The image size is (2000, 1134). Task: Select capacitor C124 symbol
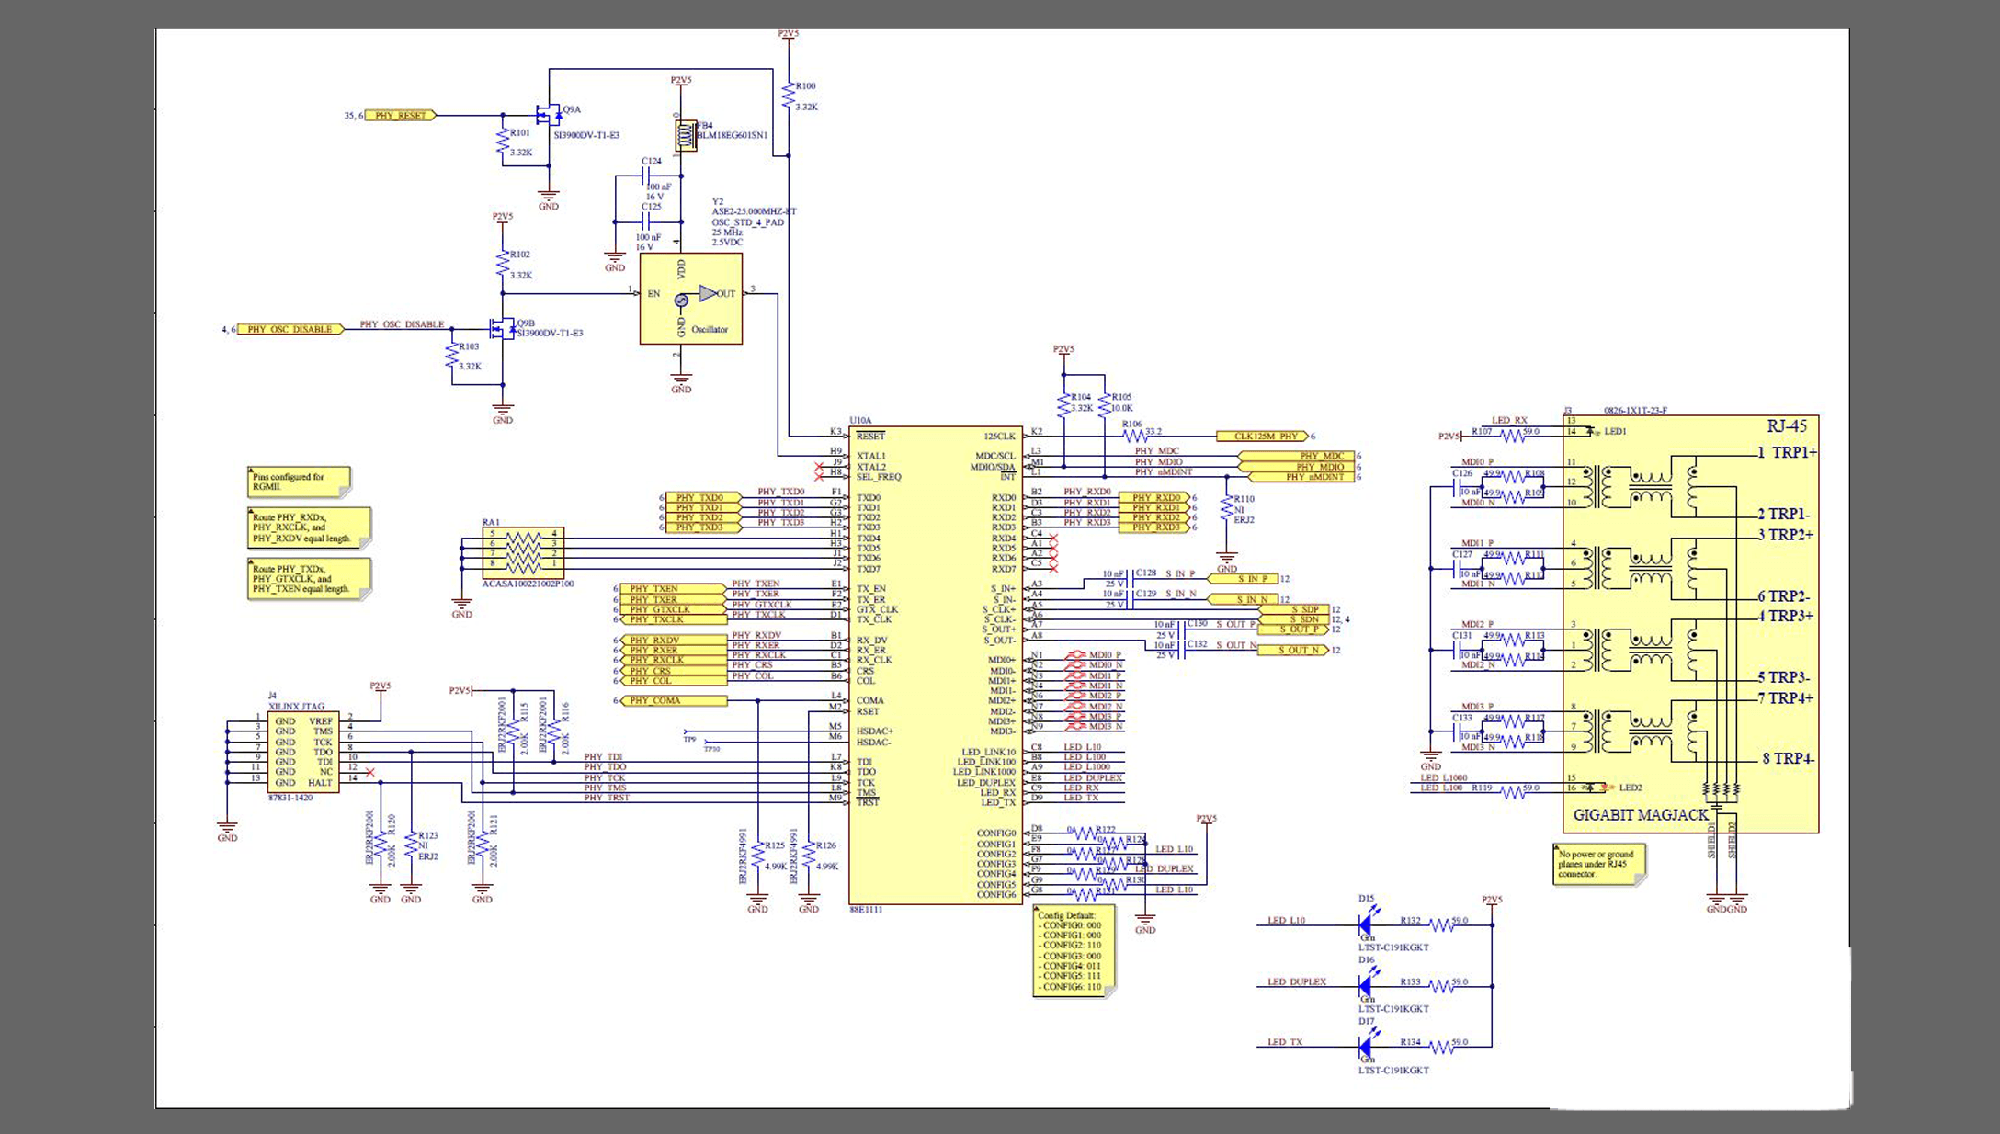[648, 176]
